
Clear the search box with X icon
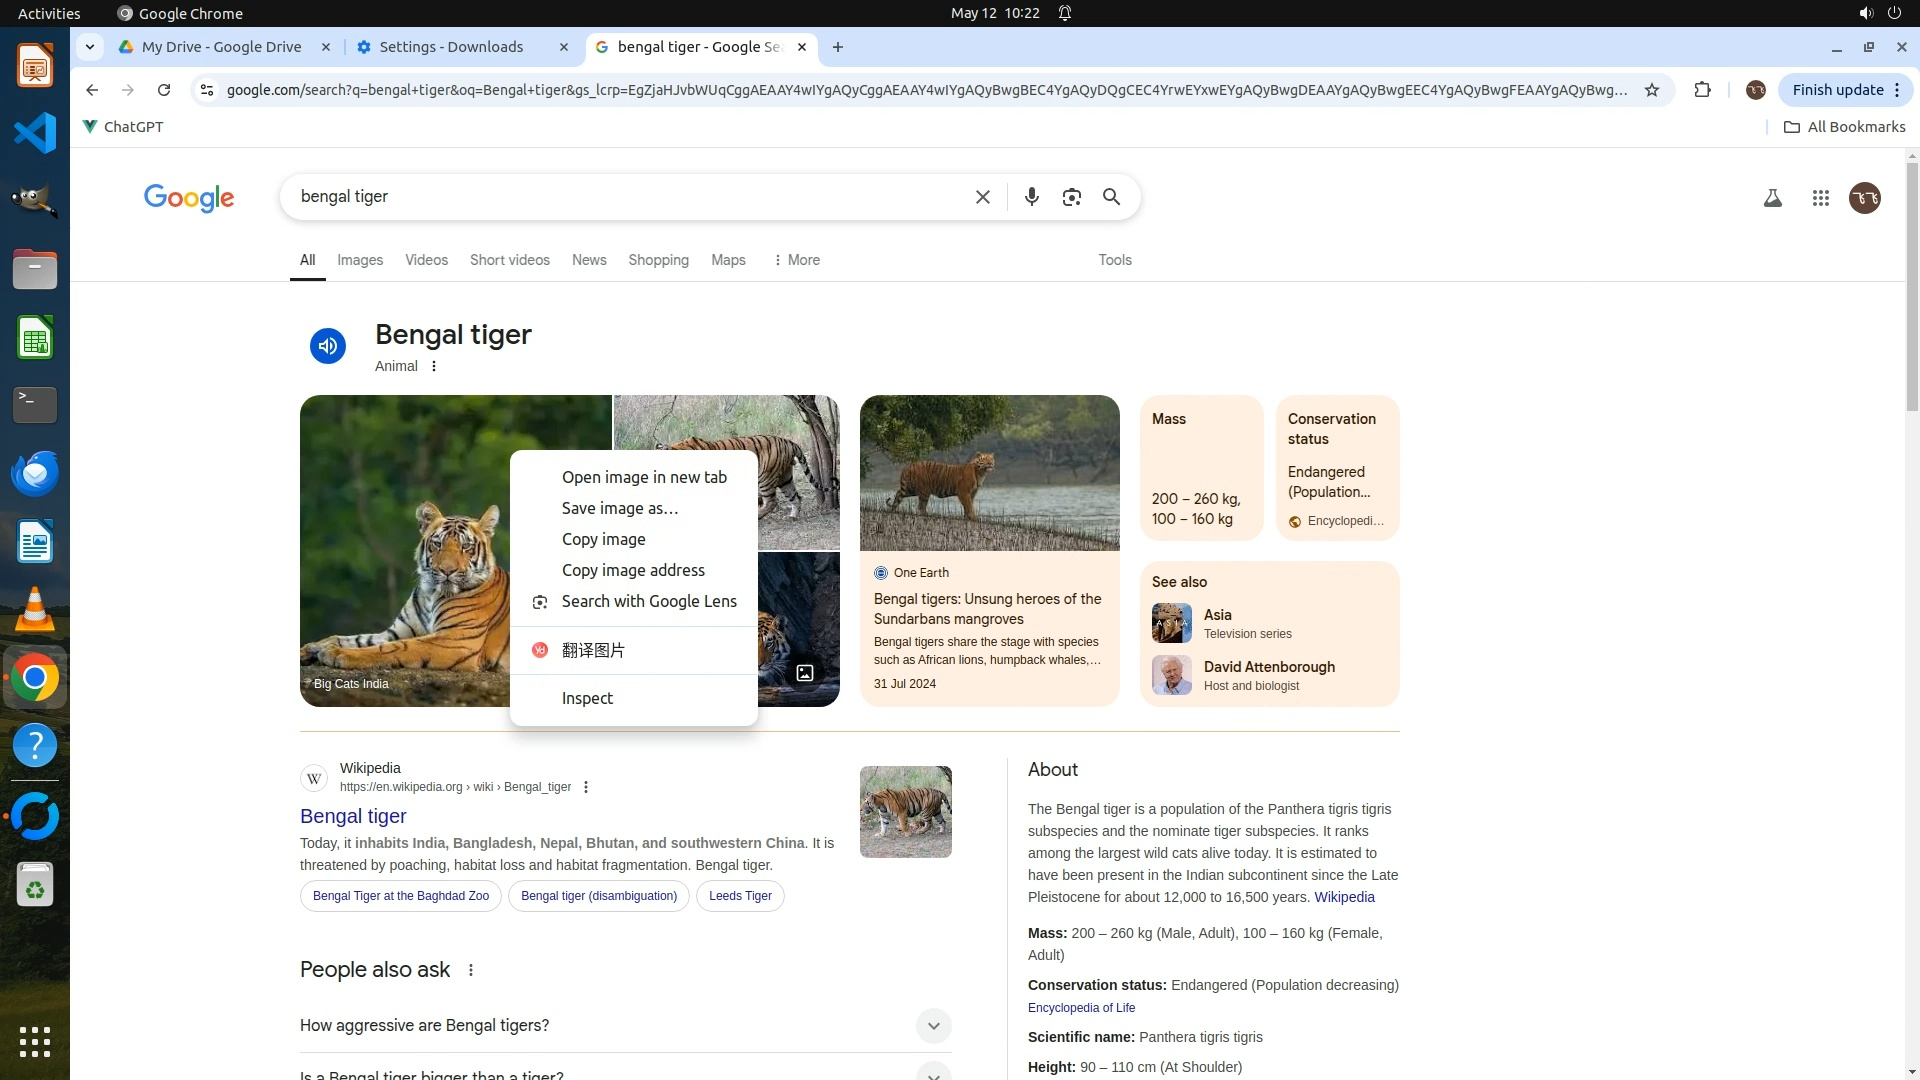[x=982, y=197]
